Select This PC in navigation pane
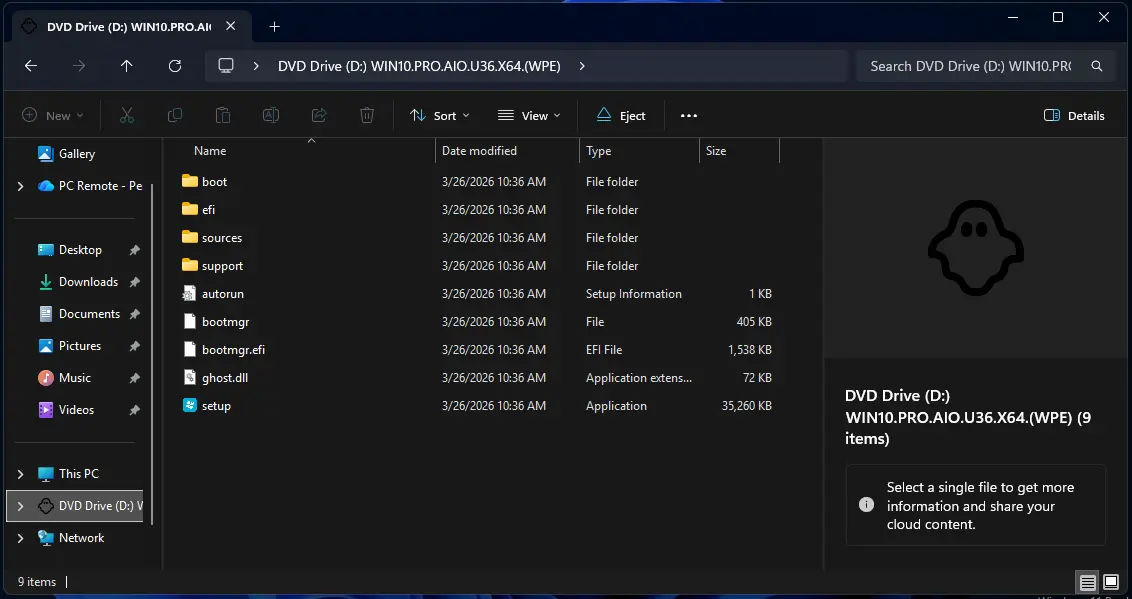This screenshot has height=599, width=1132. (x=79, y=474)
